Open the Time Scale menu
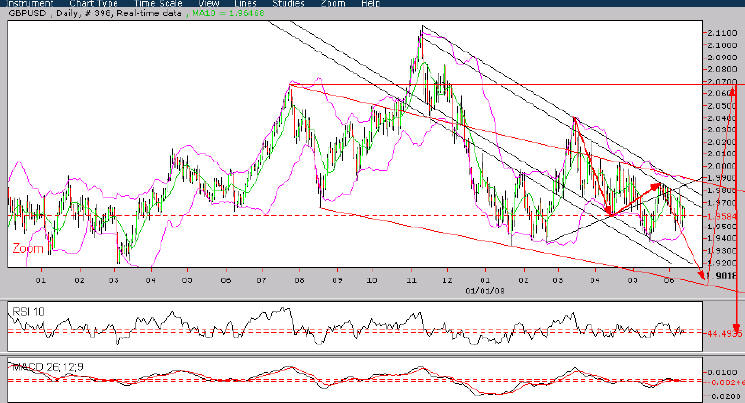The height and width of the screenshot is (403, 745). click(x=158, y=3)
